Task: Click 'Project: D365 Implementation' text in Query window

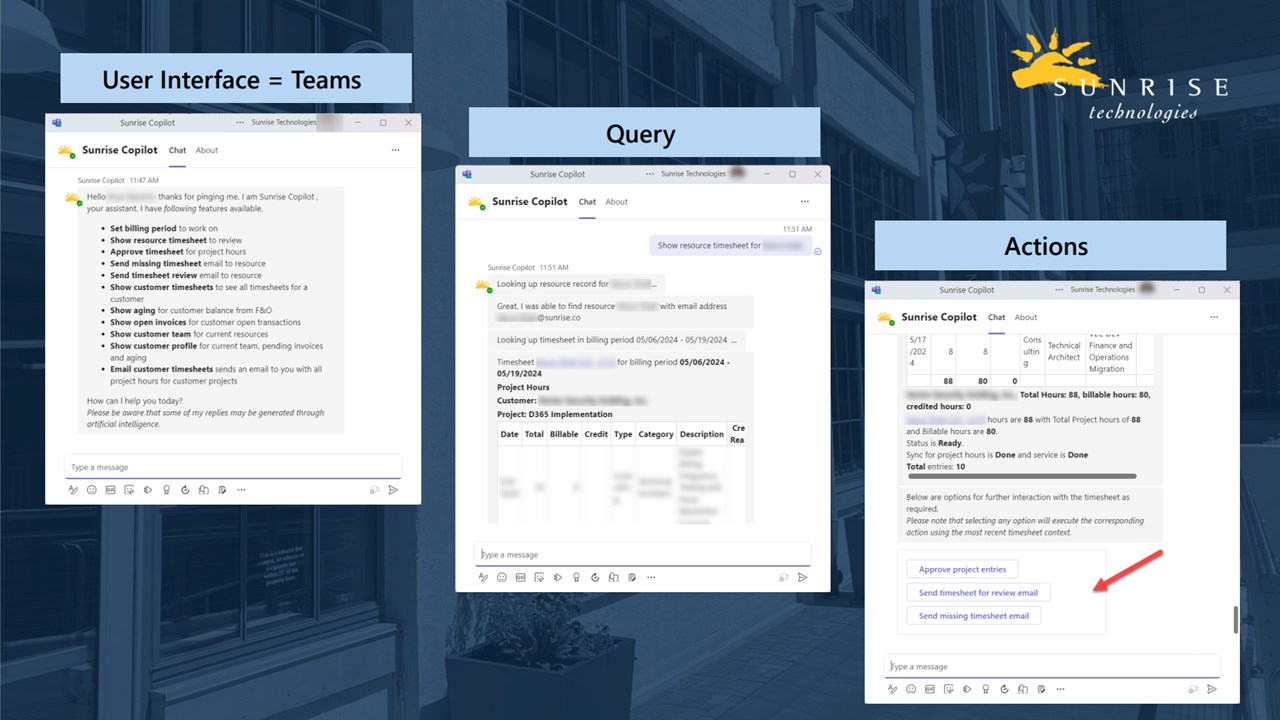Action: (554, 414)
